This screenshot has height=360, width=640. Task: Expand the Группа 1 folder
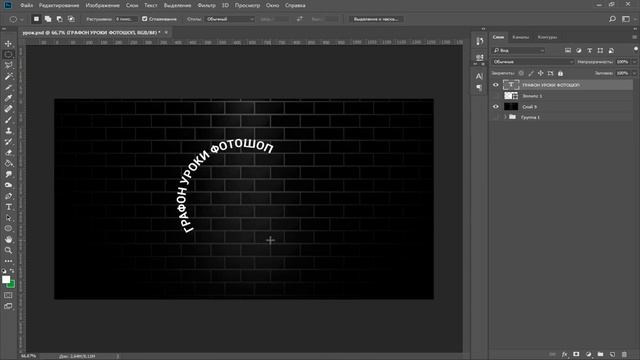[x=505, y=117]
